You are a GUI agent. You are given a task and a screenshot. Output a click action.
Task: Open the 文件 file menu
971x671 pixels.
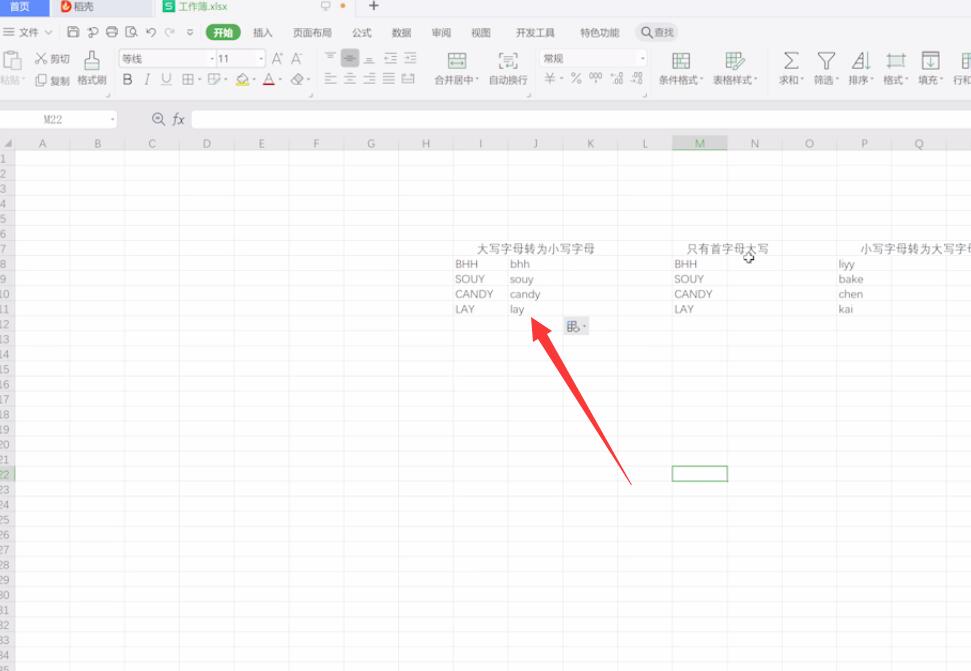[27, 32]
